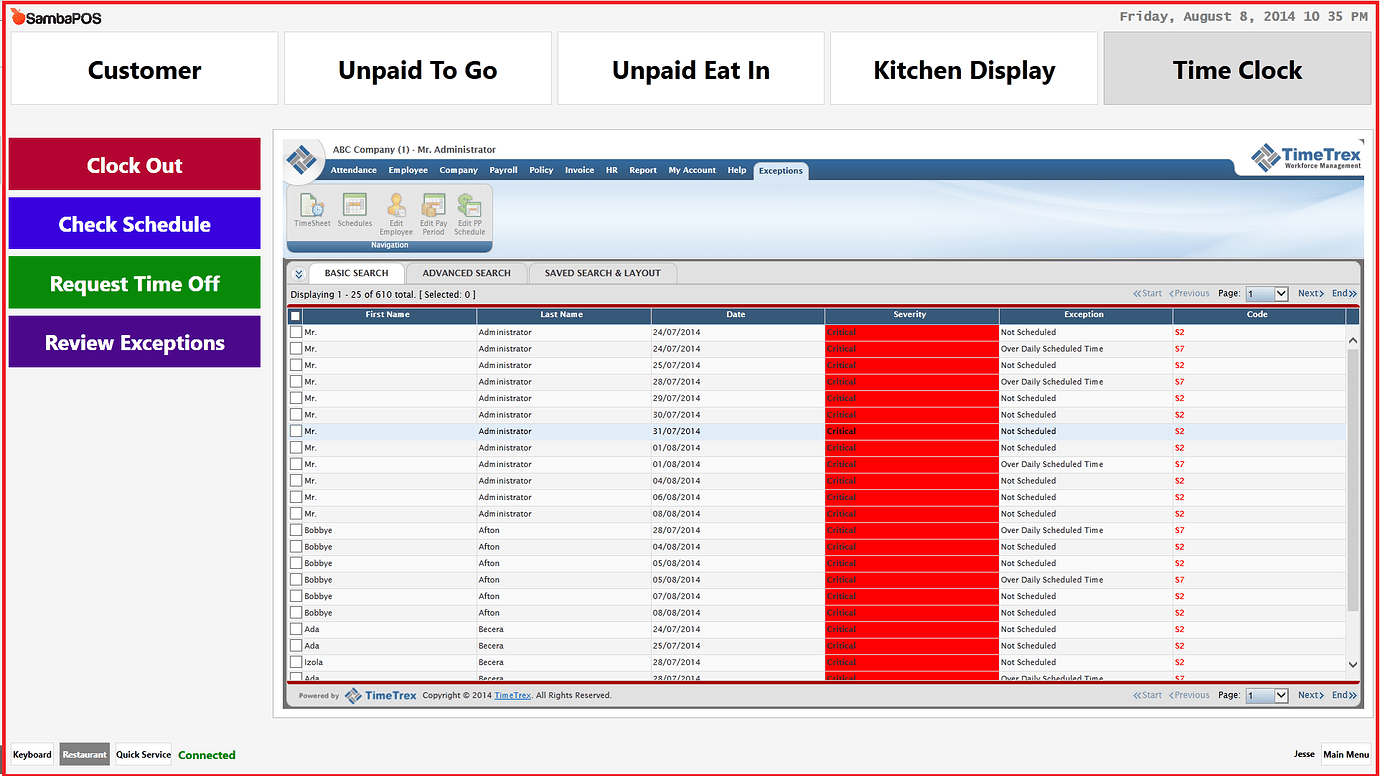Click the TimeTrex Workforce Management logo

[1306, 157]
